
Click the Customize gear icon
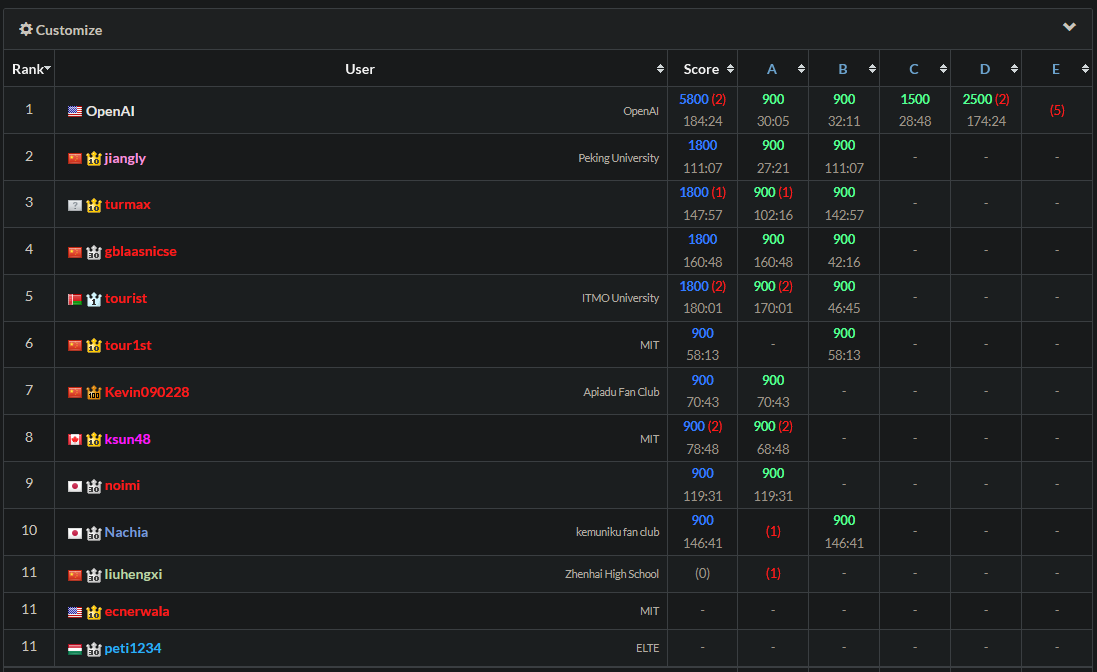click(26, 29)
